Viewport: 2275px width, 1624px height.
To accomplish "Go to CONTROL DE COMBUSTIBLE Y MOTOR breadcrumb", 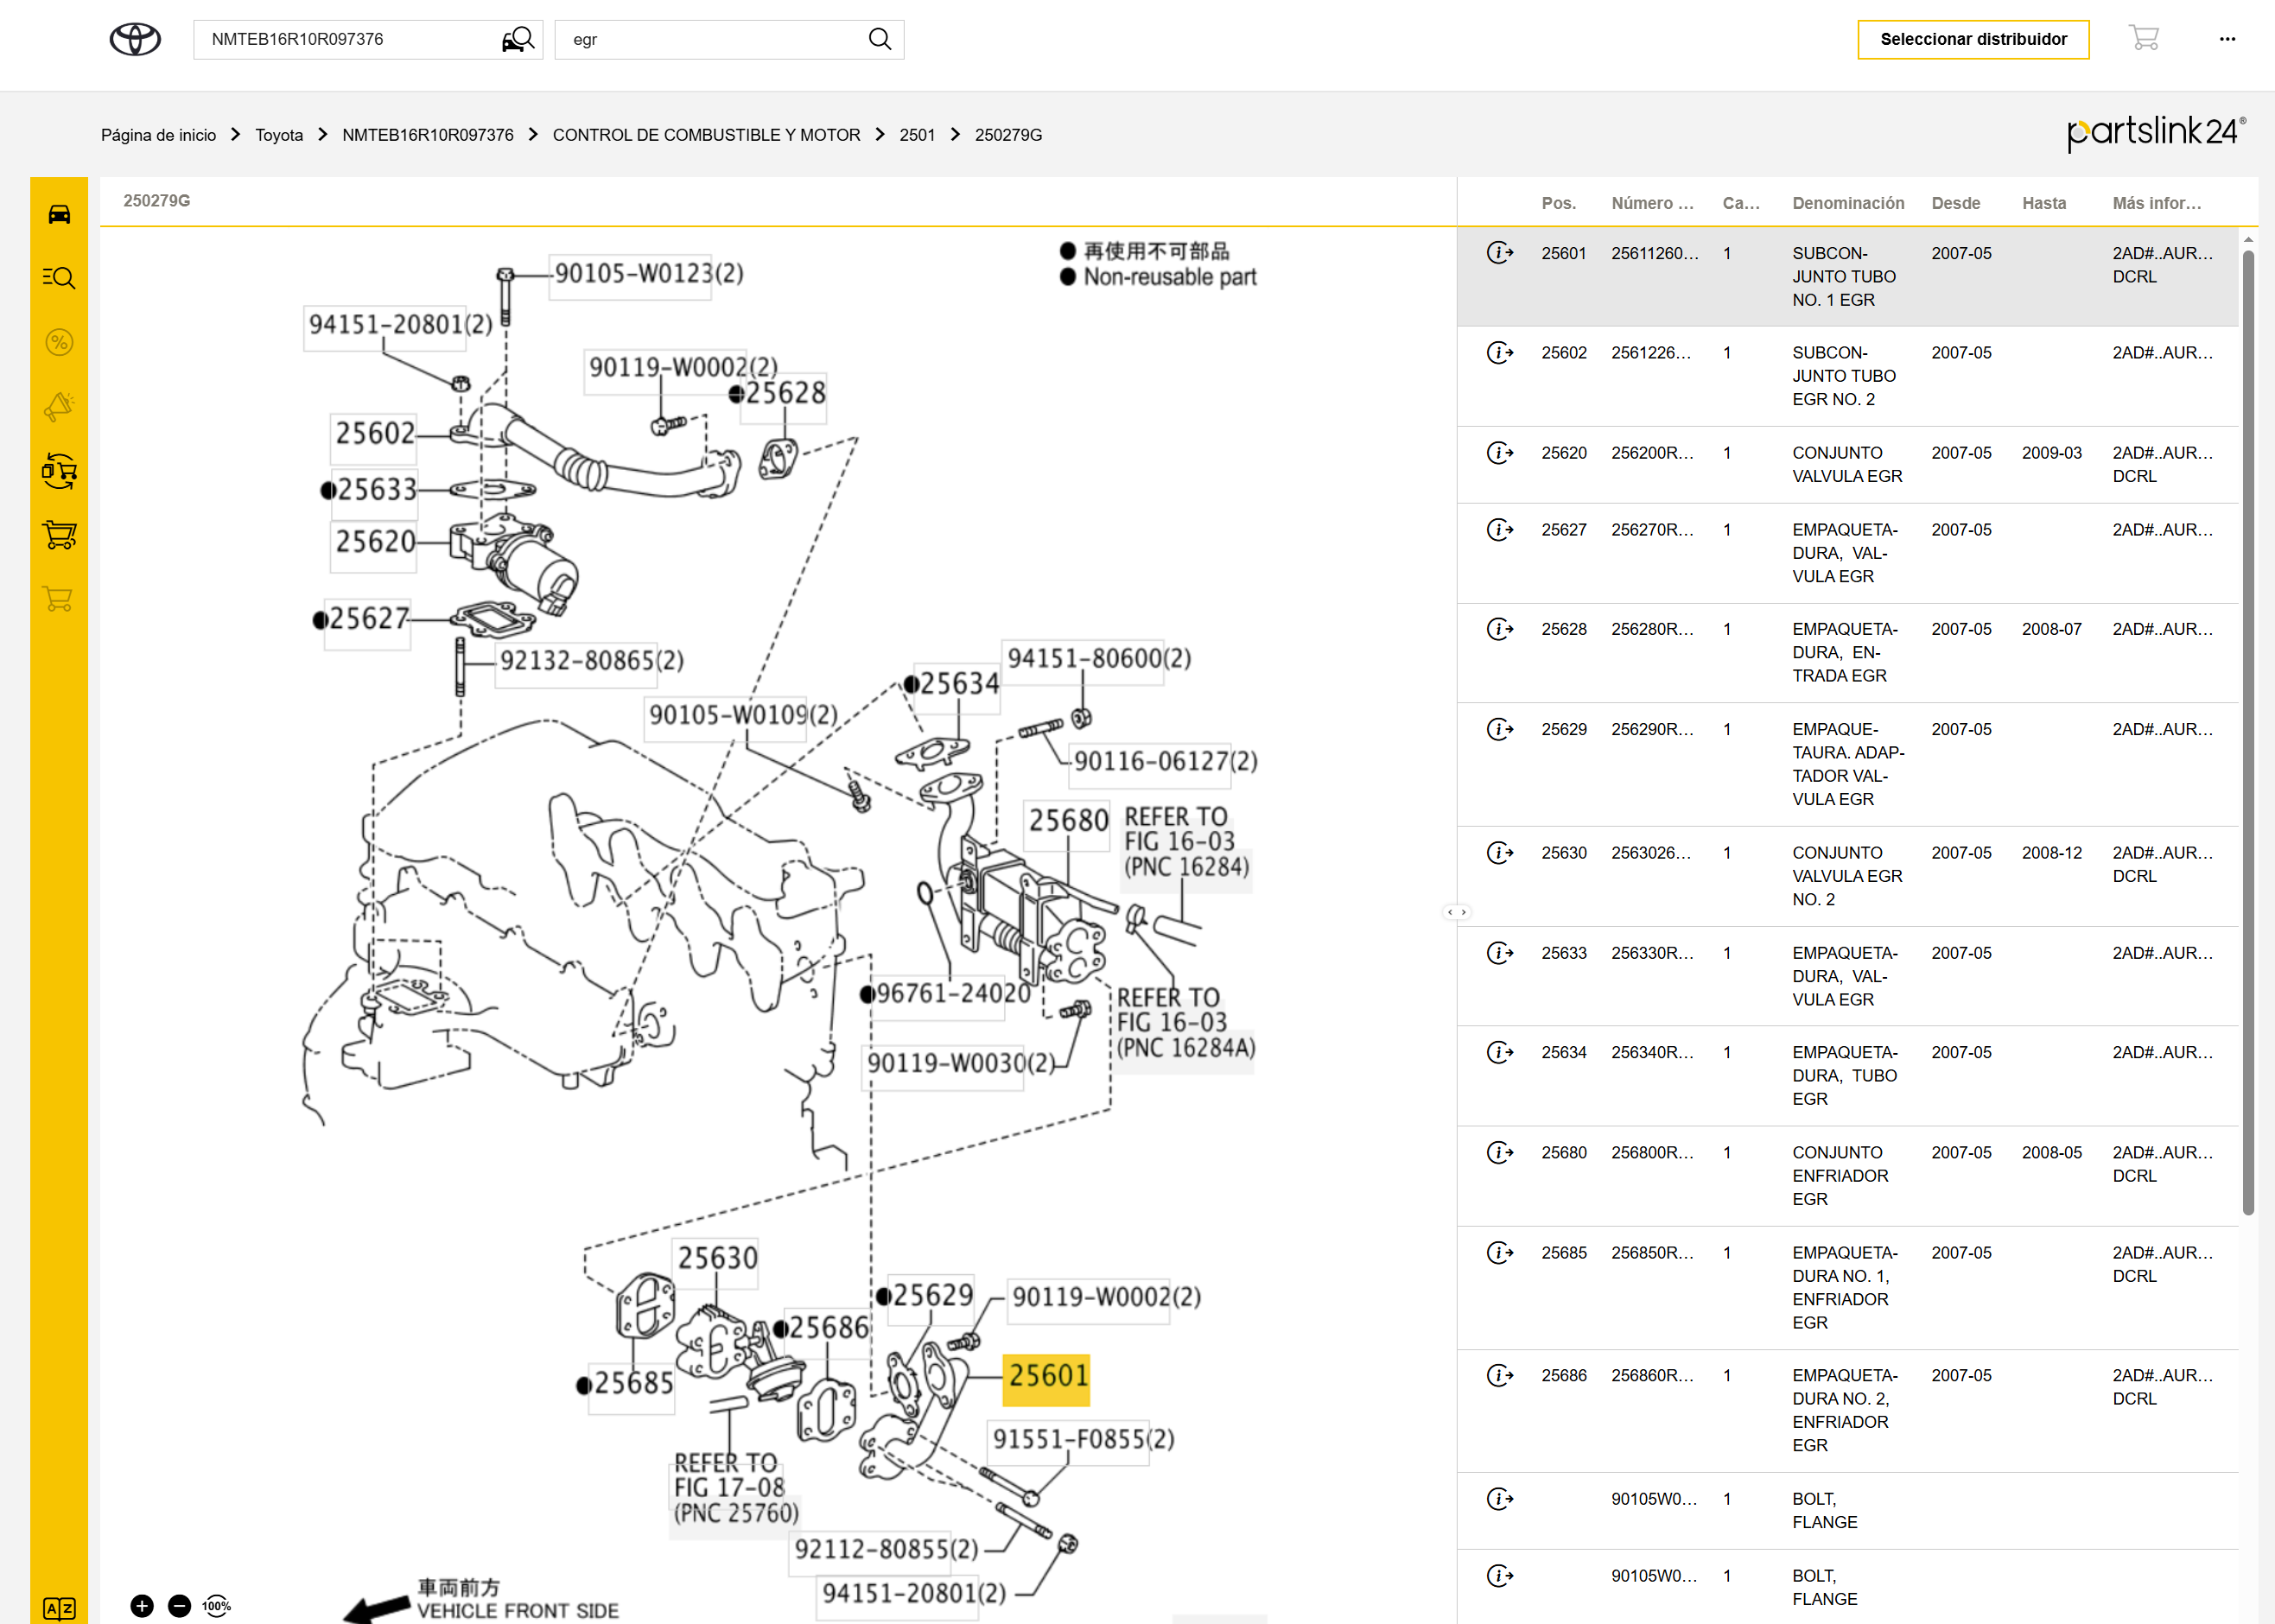I will (706, 135).
